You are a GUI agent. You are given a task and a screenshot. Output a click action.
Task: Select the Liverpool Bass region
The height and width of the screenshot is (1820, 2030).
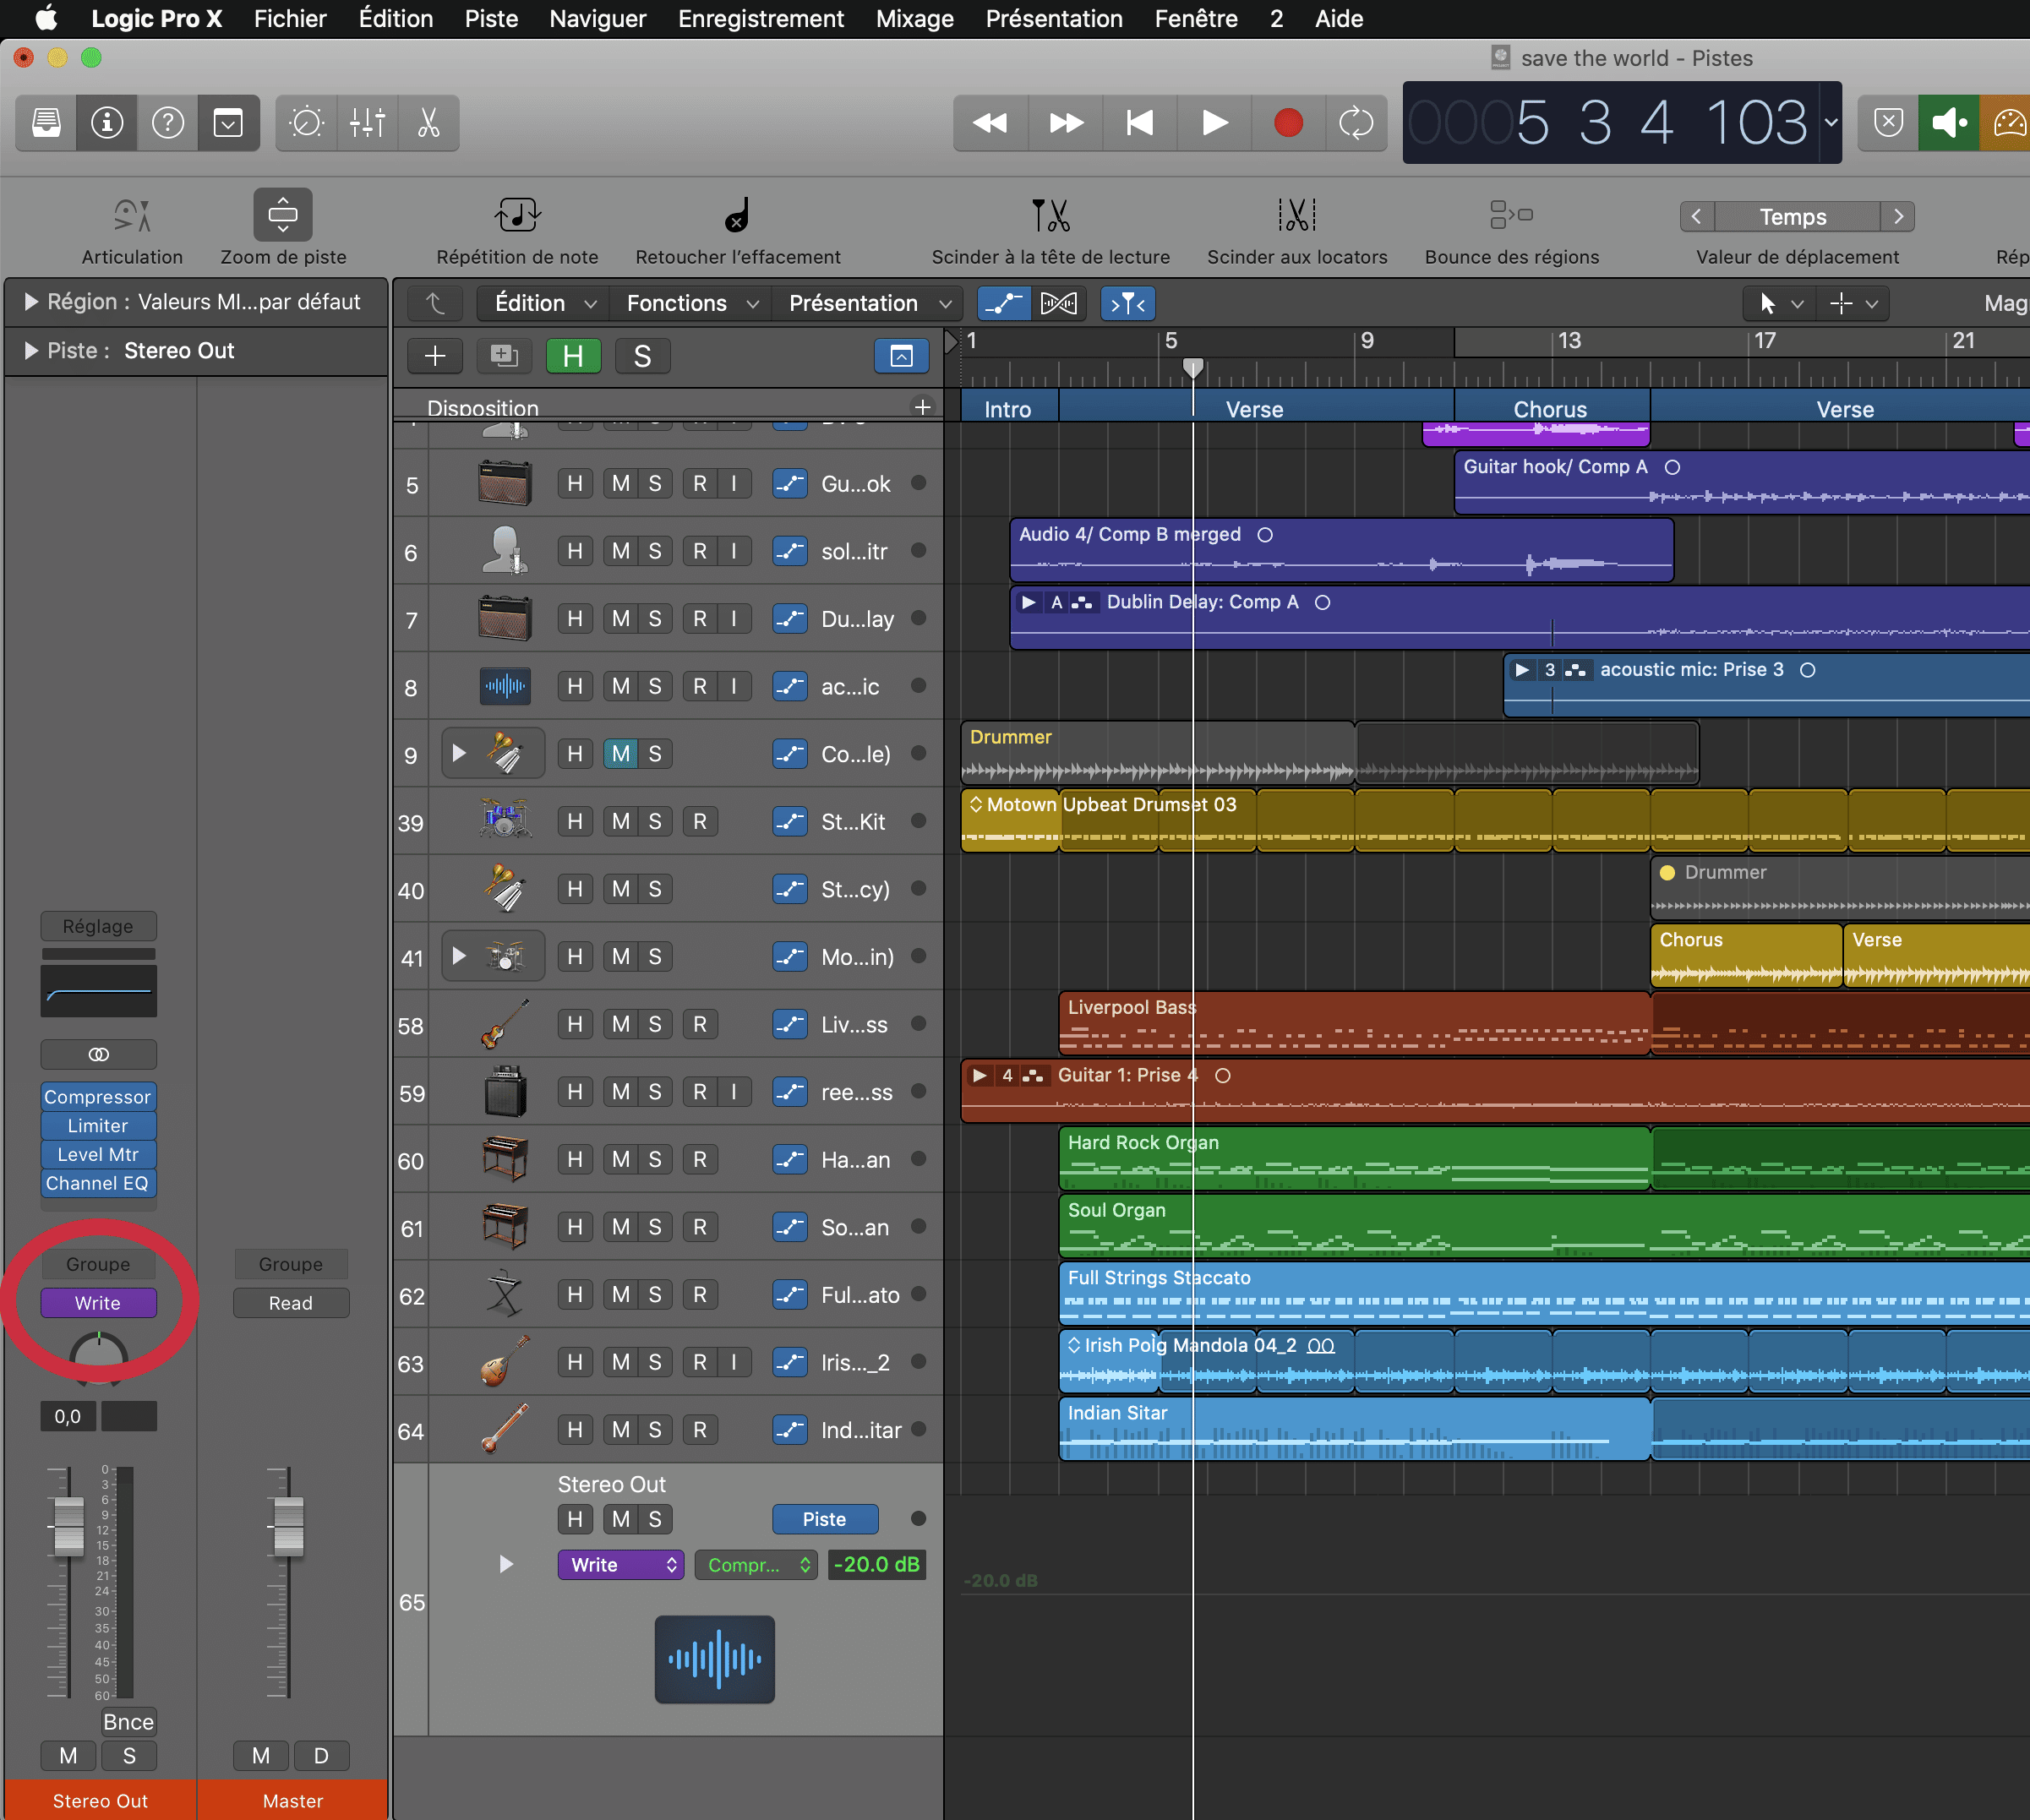click(1354, 1024)
